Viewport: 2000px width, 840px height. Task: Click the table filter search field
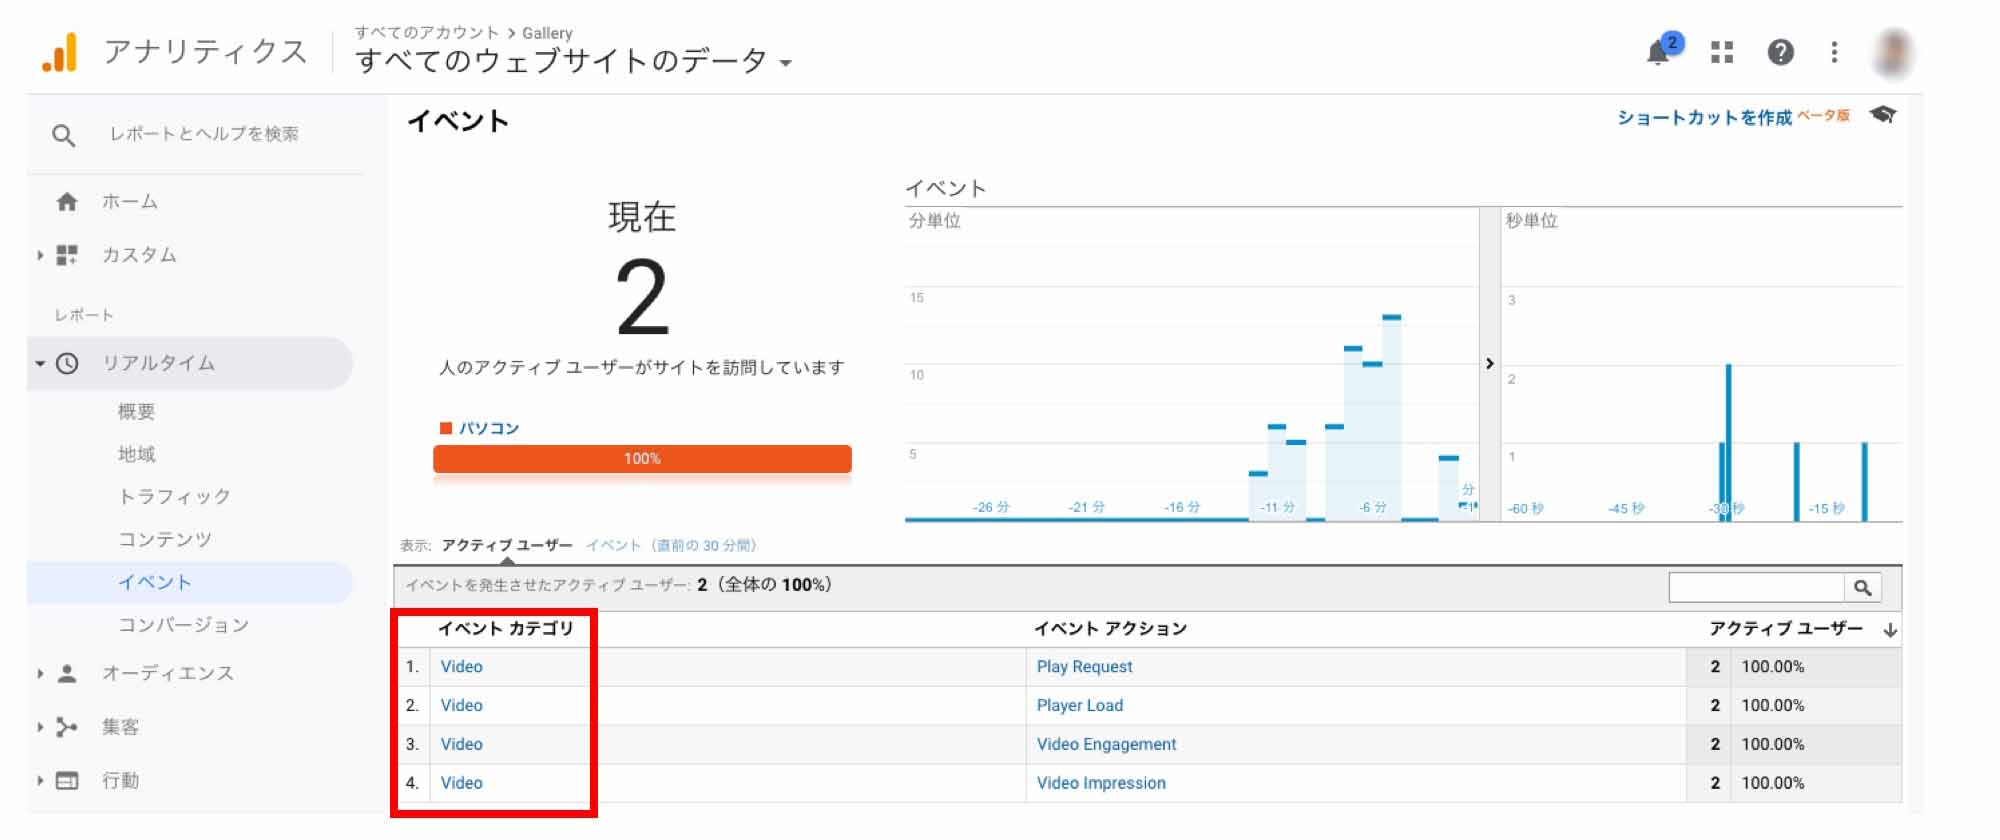click(x=1756, y=588)
